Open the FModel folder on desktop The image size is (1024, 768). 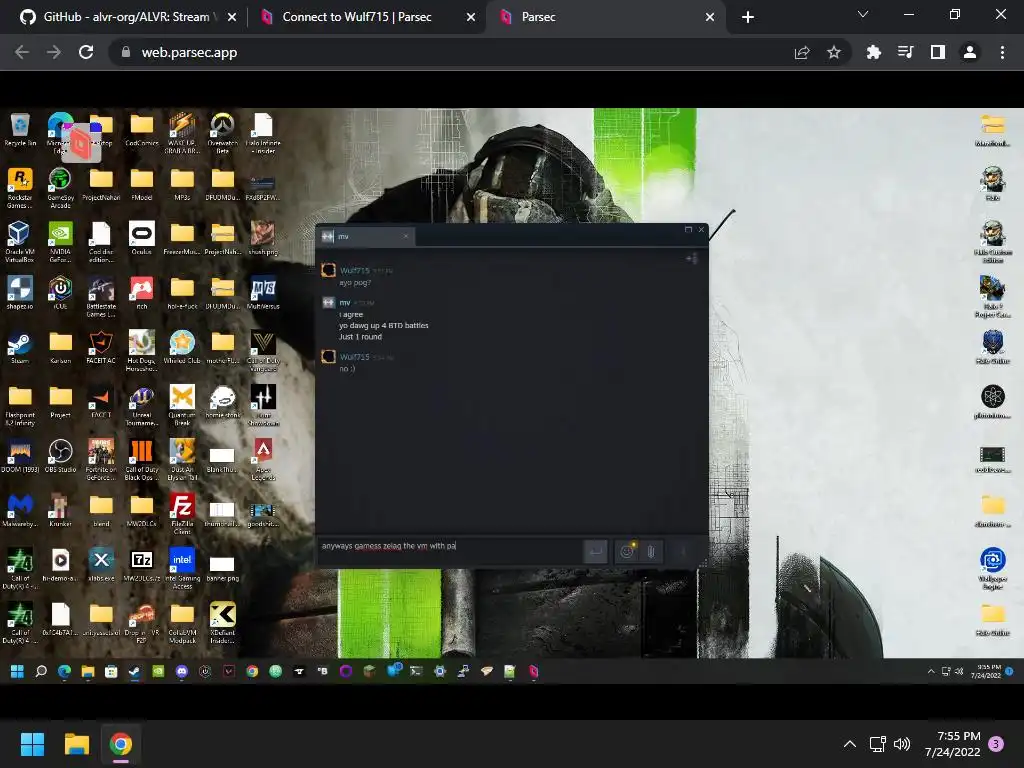tap(141, 184)
